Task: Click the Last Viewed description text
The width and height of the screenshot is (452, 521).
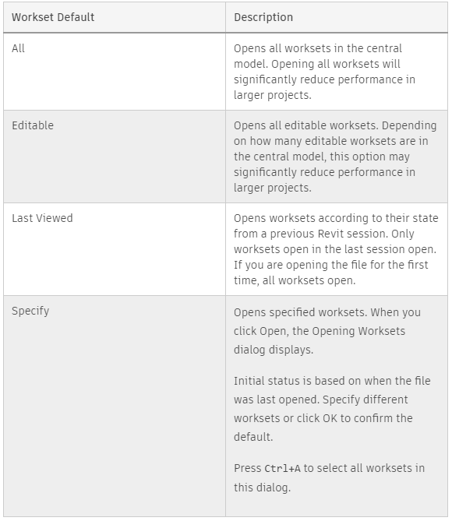Action: pyautogui.click(x=336, y=249)
